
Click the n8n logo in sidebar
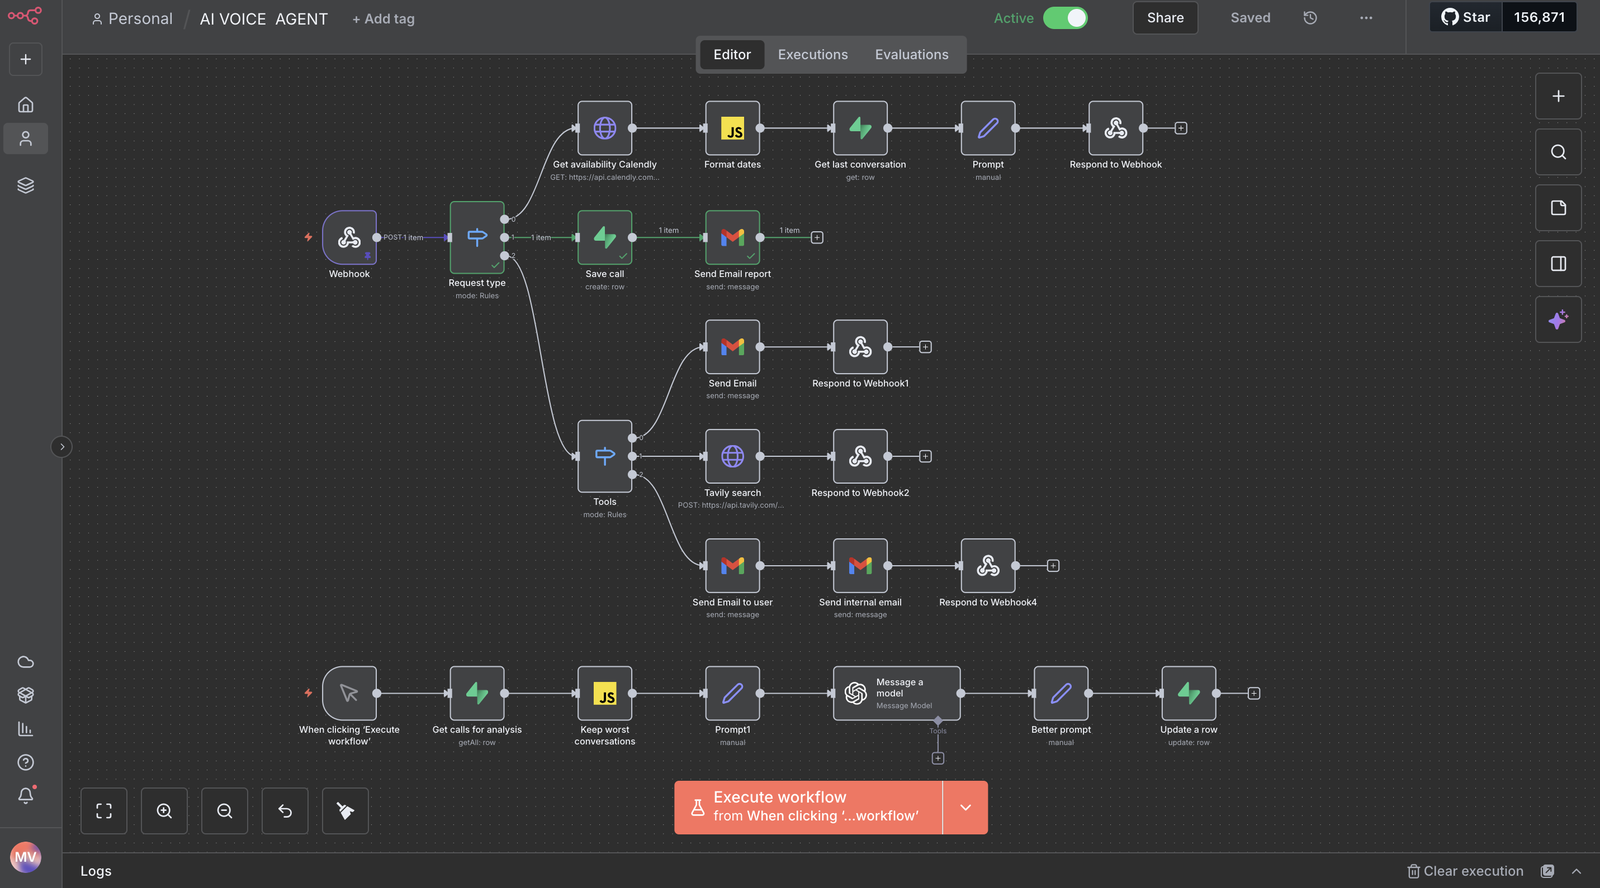coord(25,16)
